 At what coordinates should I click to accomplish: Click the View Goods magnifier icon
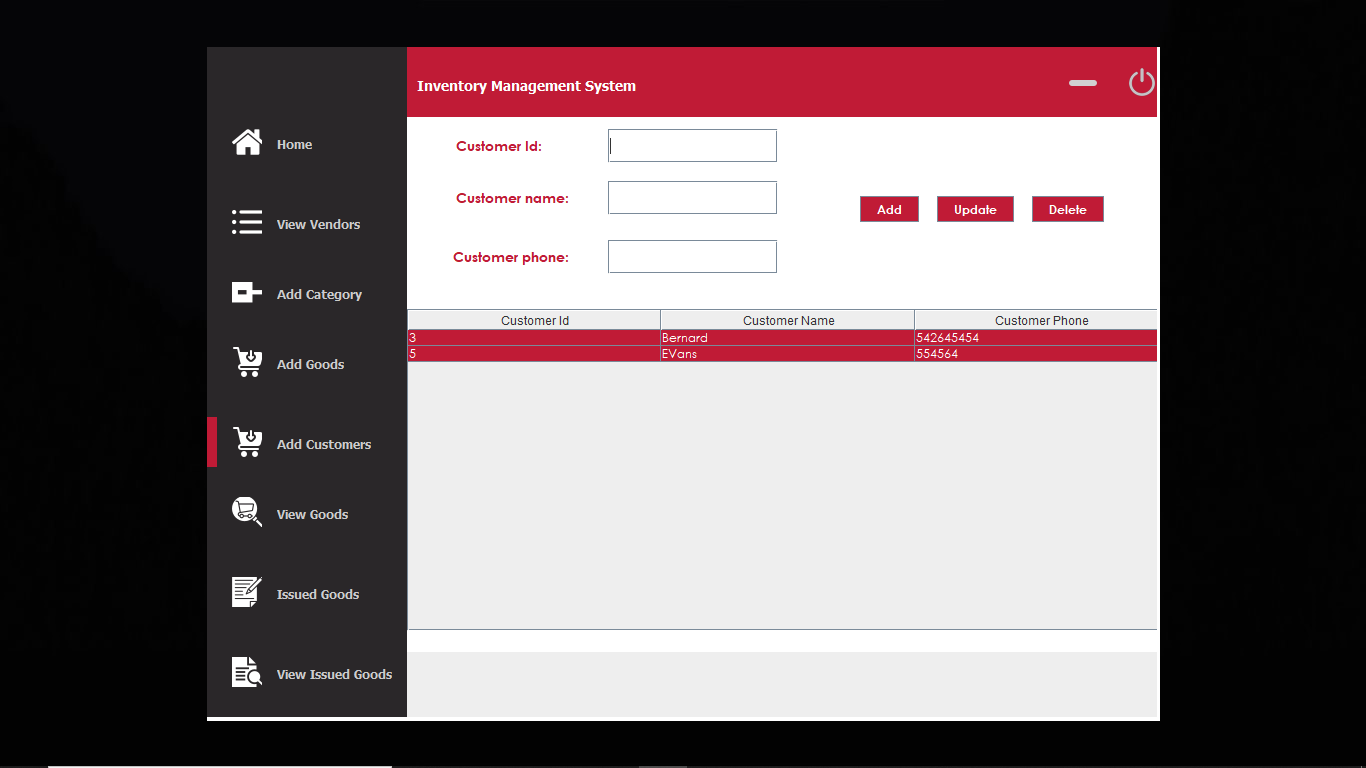[247, 512]
